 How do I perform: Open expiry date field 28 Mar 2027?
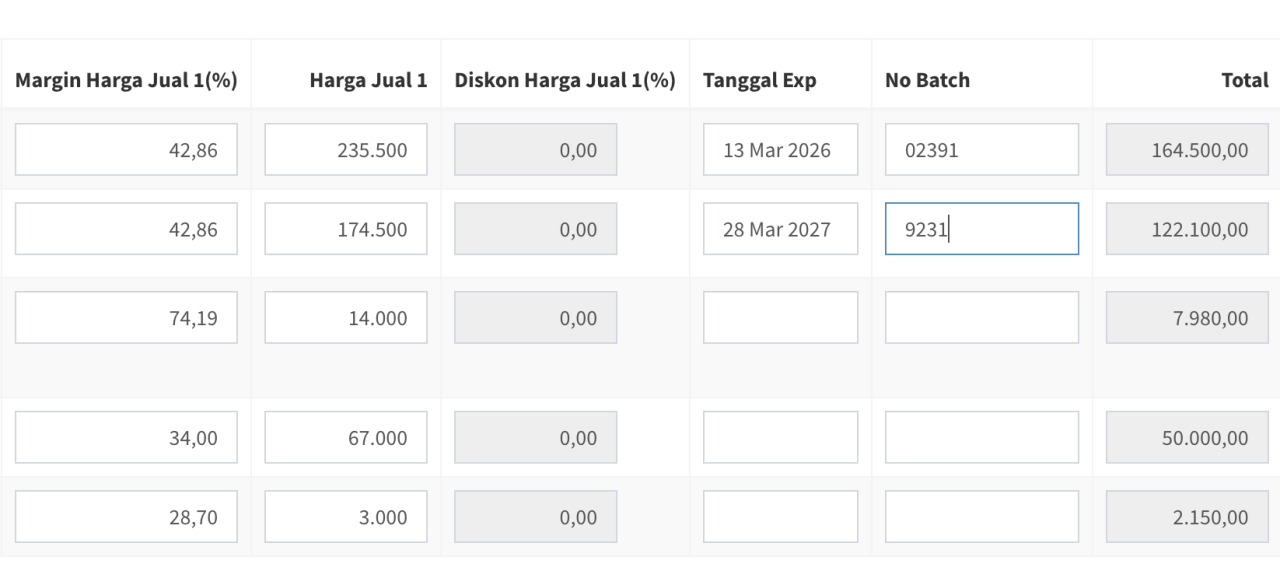click(780, 229)
